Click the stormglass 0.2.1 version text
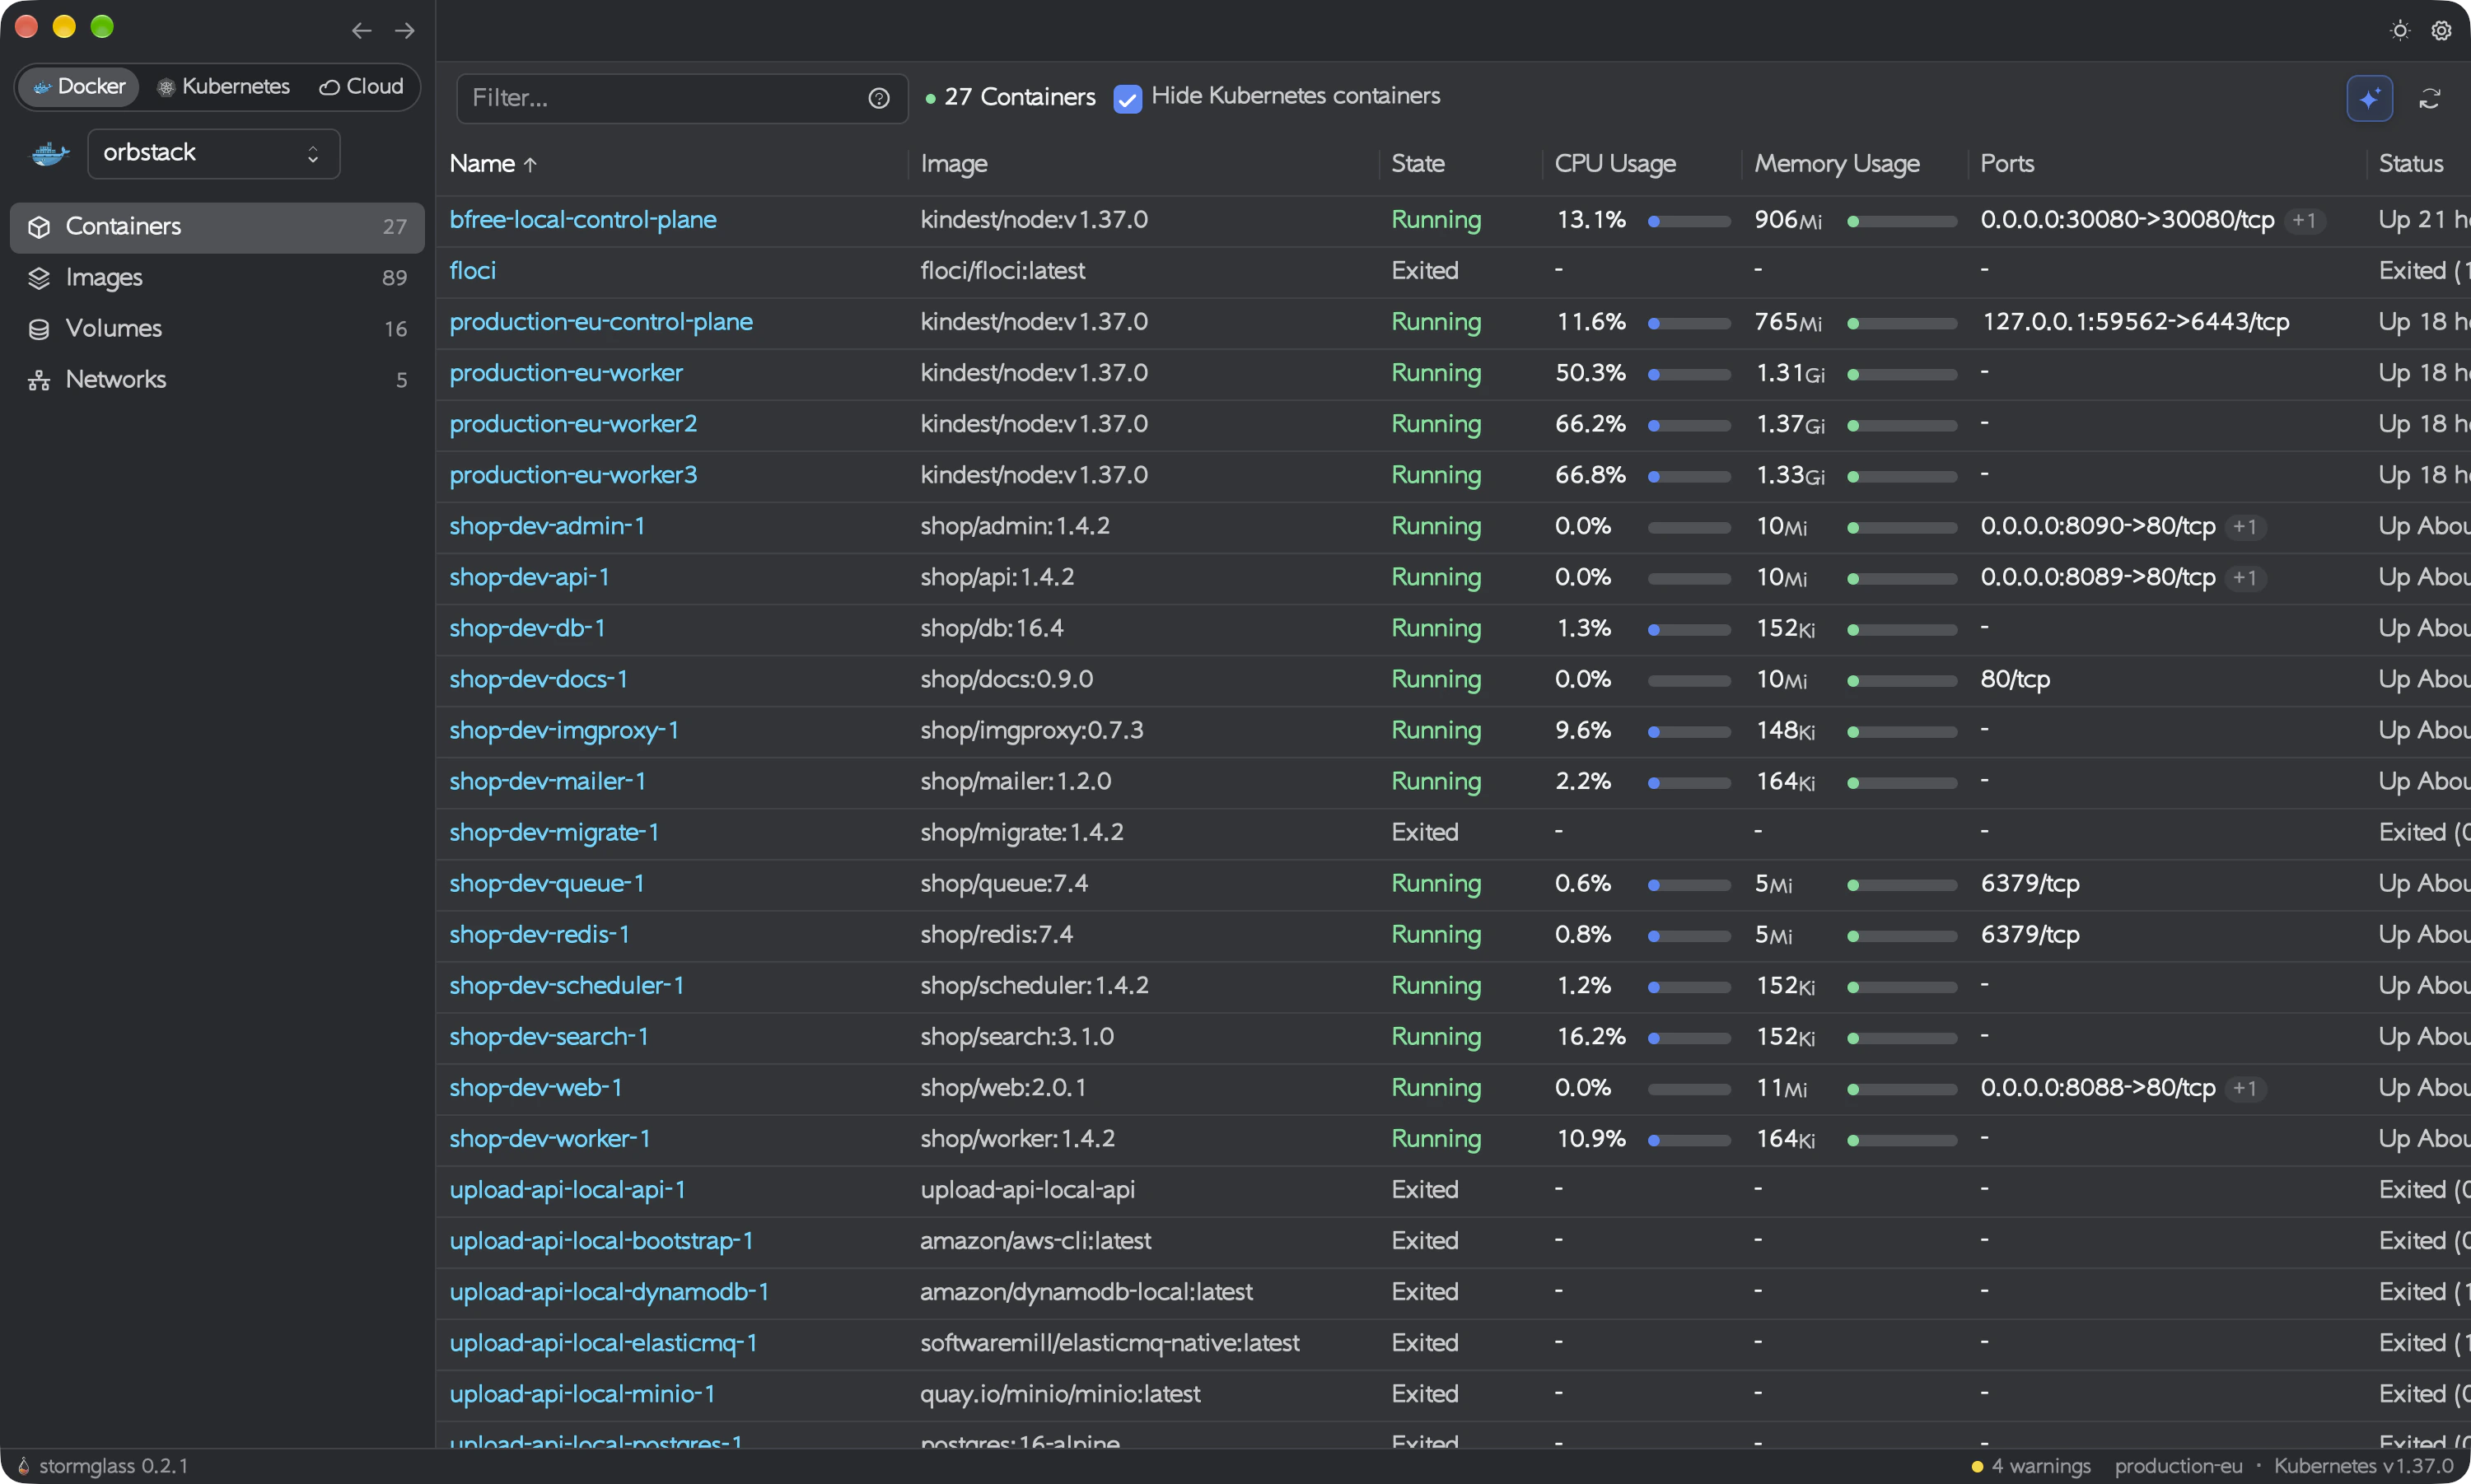 [113, 1467]
